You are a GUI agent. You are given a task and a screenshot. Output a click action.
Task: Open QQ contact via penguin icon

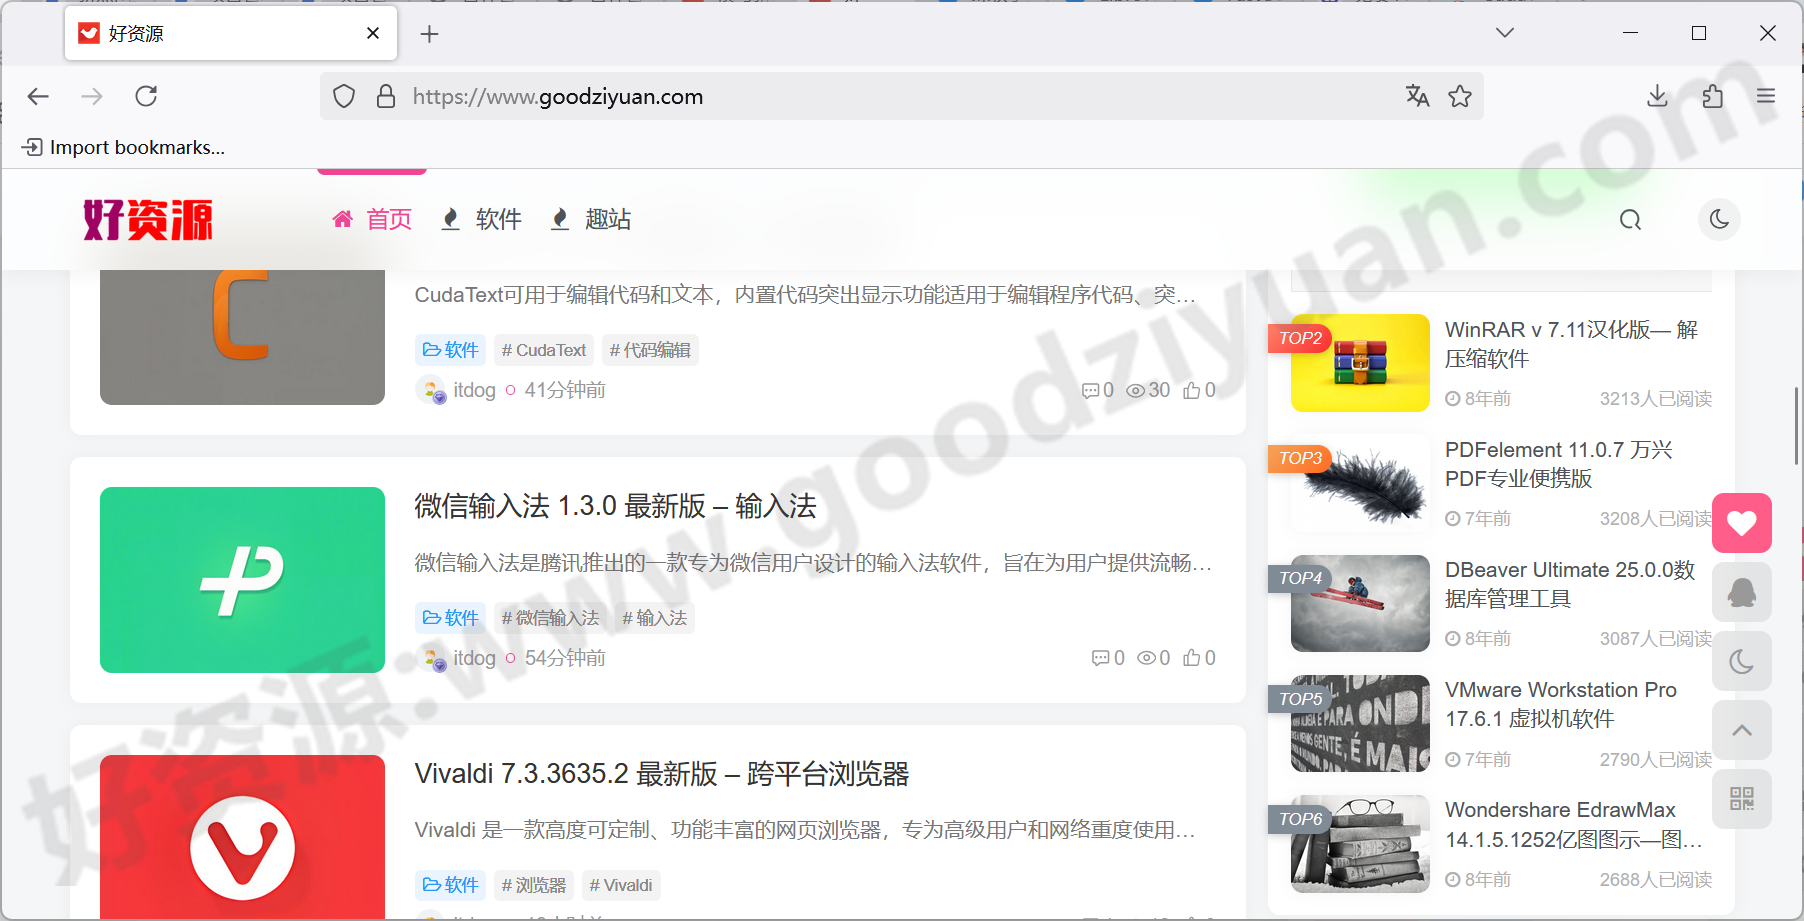[1742, 592]
